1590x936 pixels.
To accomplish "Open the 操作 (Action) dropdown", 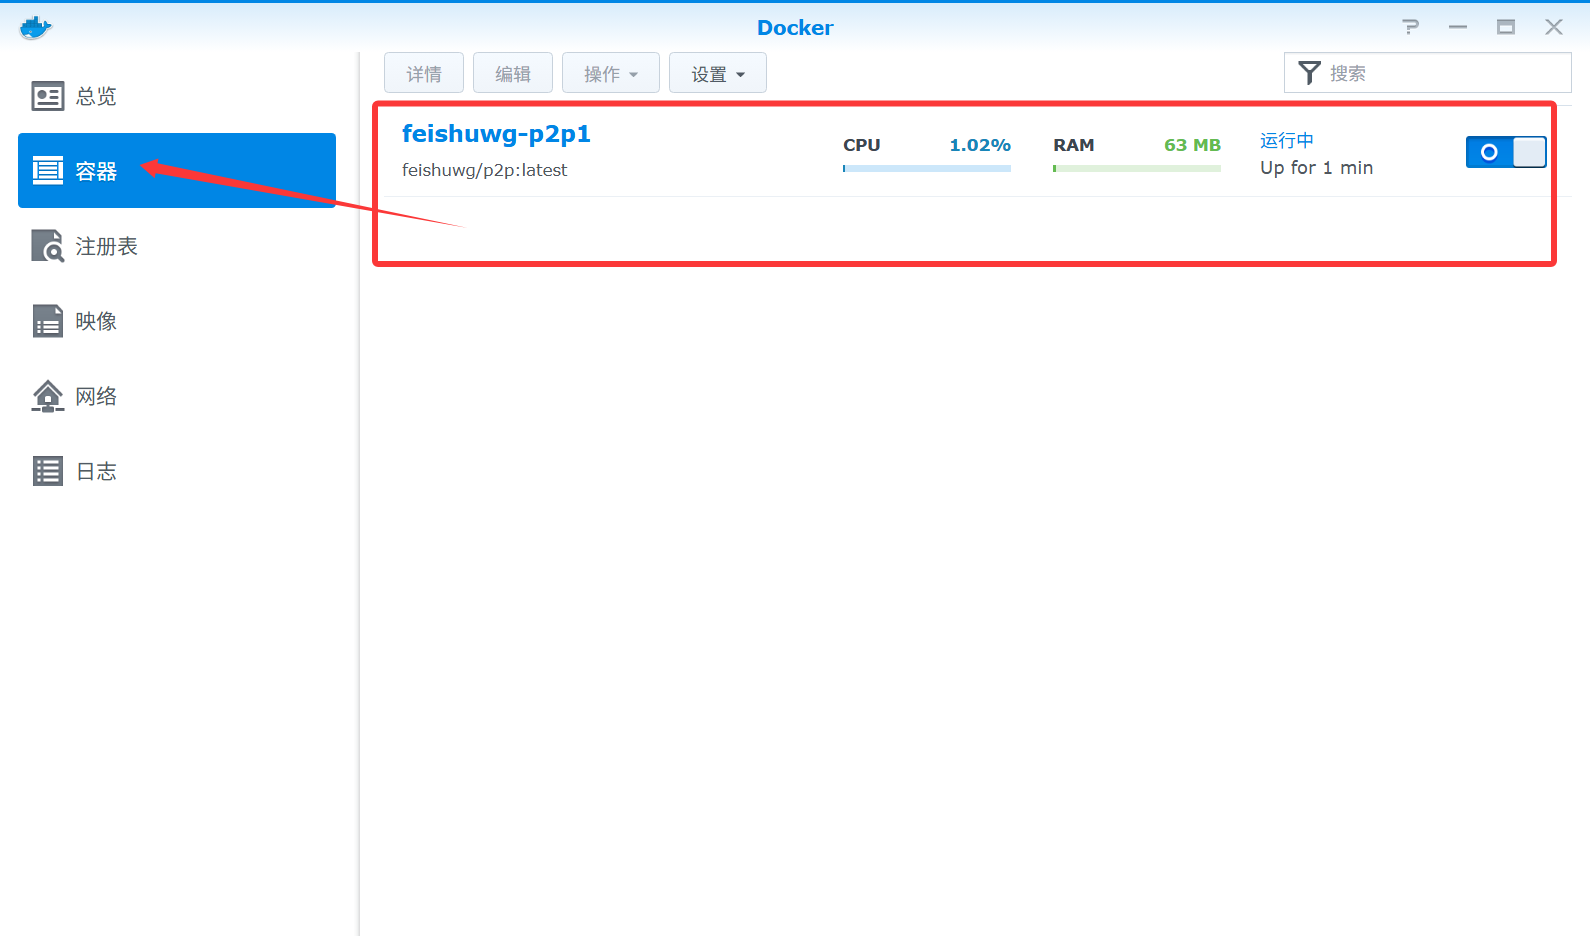I will pos(611,73).
